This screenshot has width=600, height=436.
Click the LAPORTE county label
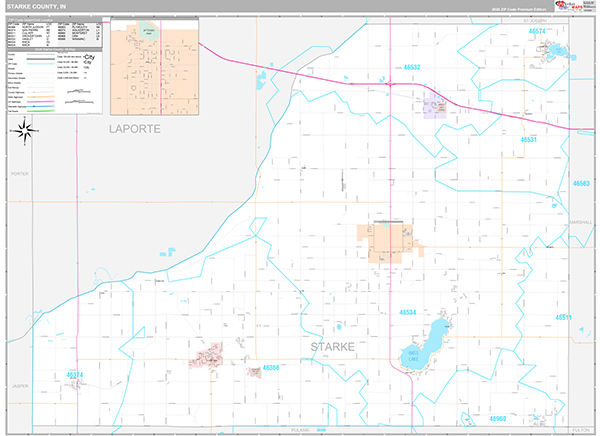tap(135, 129)
